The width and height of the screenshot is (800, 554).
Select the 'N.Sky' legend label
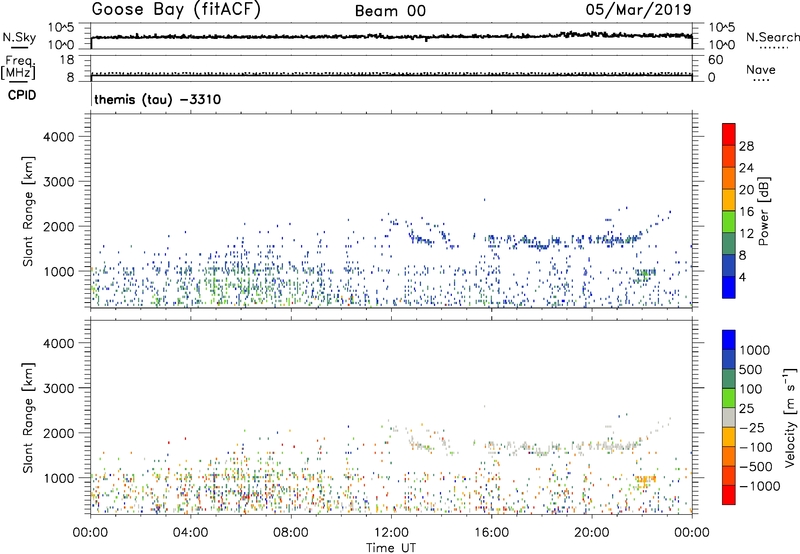[x=19, y=37]
